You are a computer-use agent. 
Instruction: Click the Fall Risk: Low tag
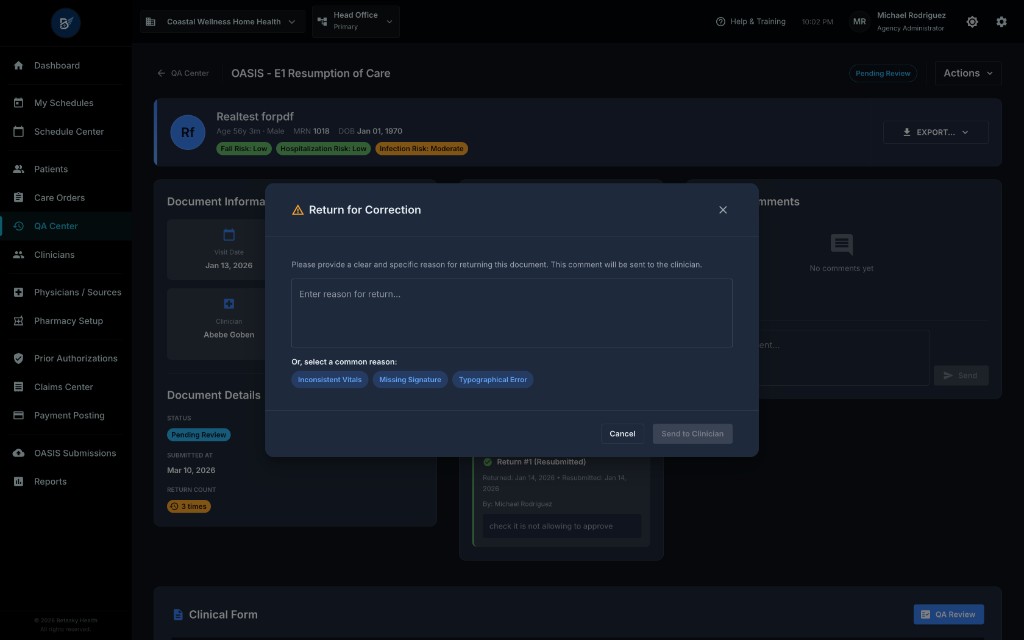pos(244,149)
